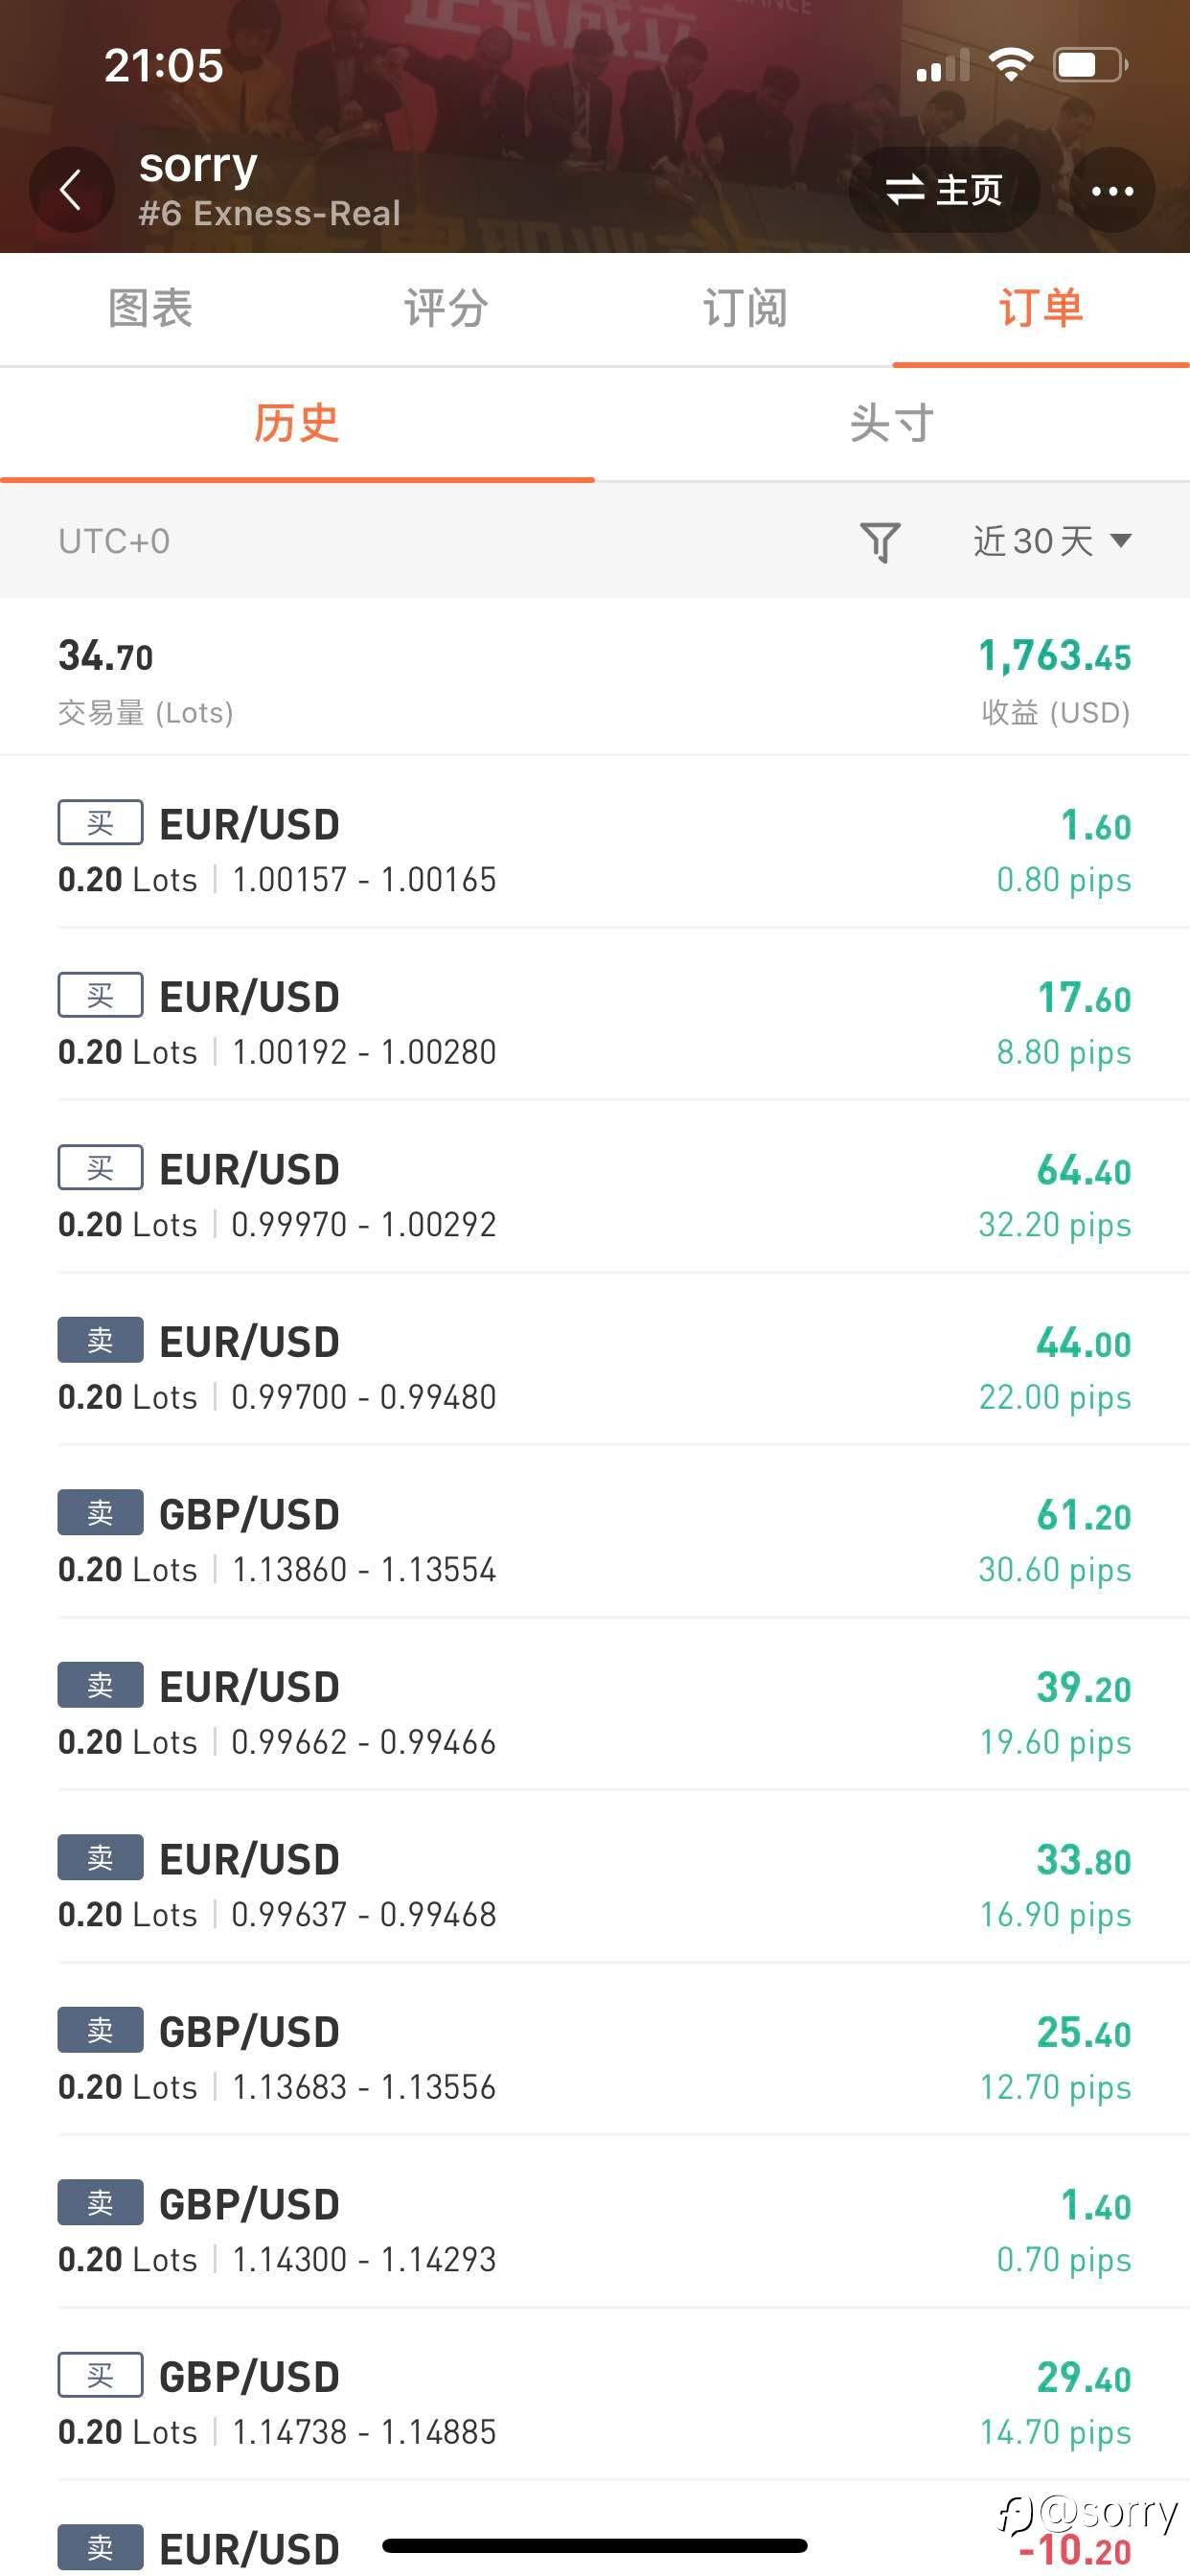Image resolution: width=1190 pixels, height=2576 pixels.
Task: Tap the 买 tag on EUR/USD 1.00157 order
Action: (100, 823)
